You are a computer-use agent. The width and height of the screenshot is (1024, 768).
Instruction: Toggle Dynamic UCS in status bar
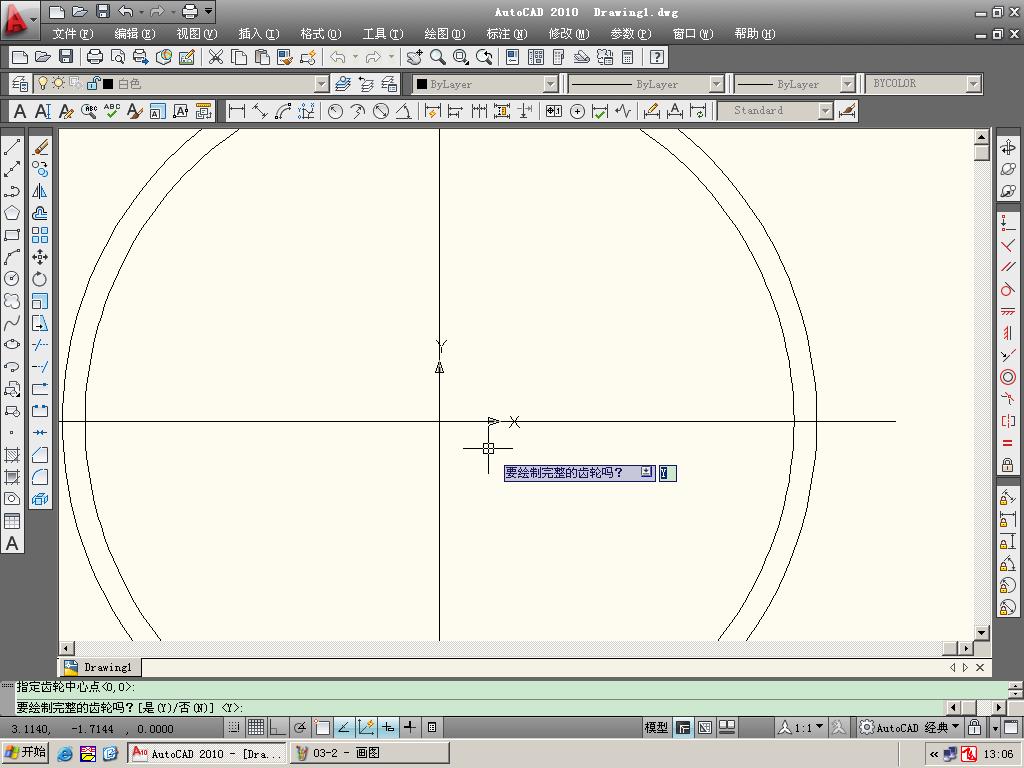[366, 727]
